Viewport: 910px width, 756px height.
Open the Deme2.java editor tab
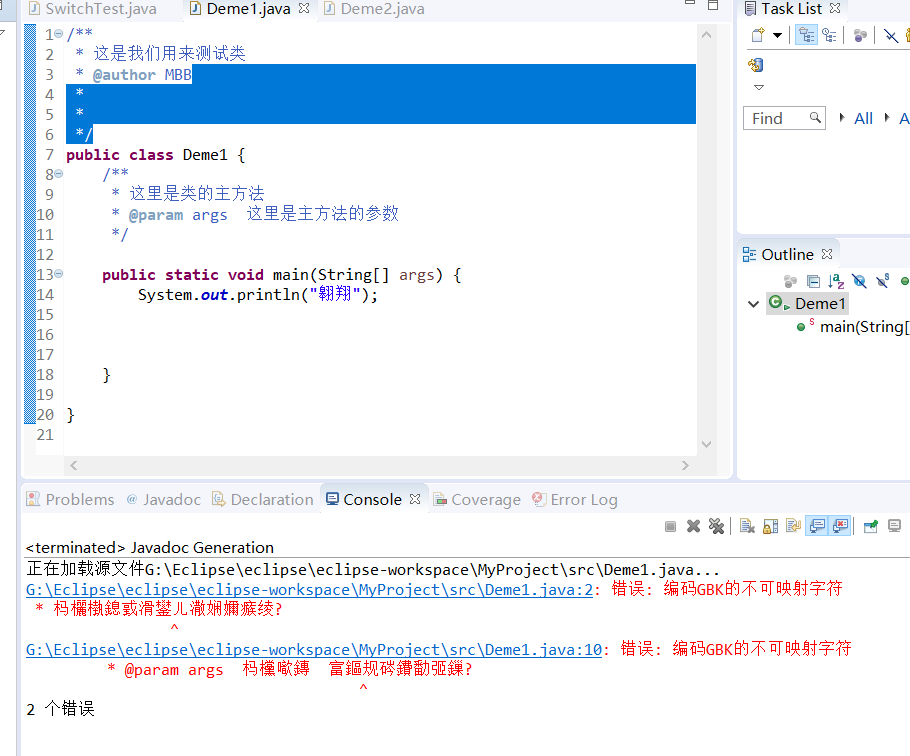[374, 9]
